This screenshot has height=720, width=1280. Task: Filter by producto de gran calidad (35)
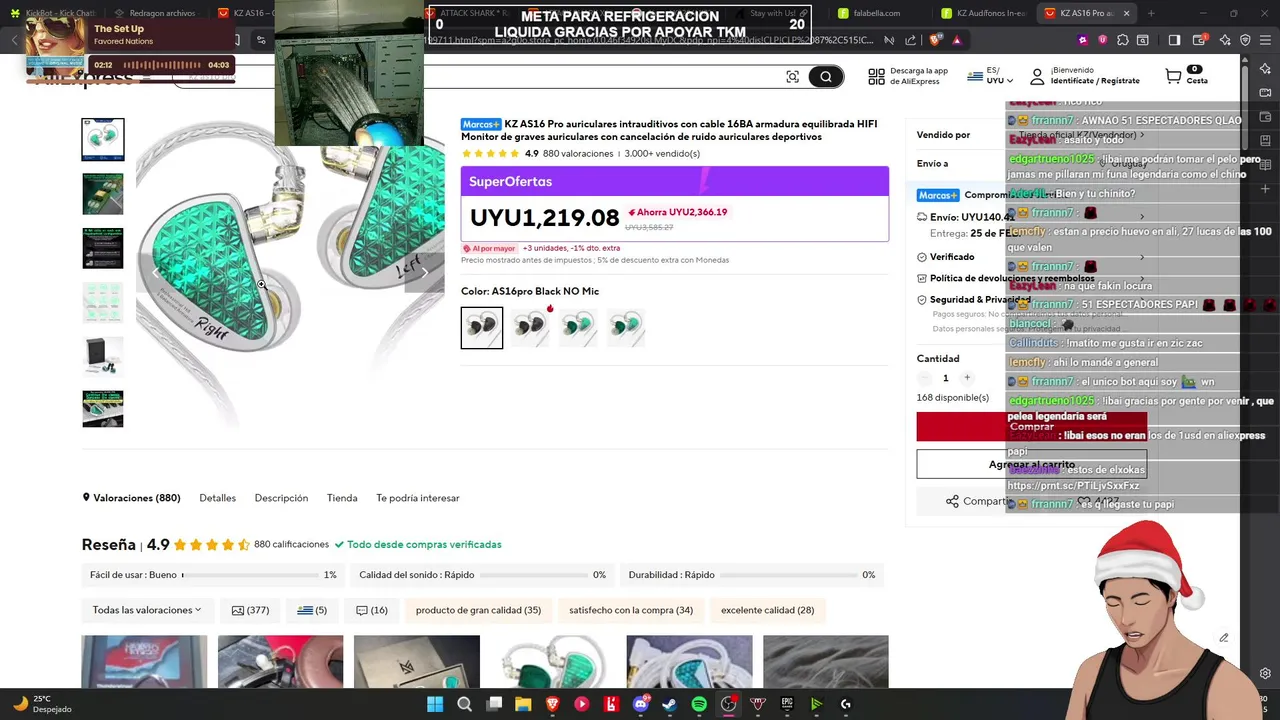coord(478,610)
